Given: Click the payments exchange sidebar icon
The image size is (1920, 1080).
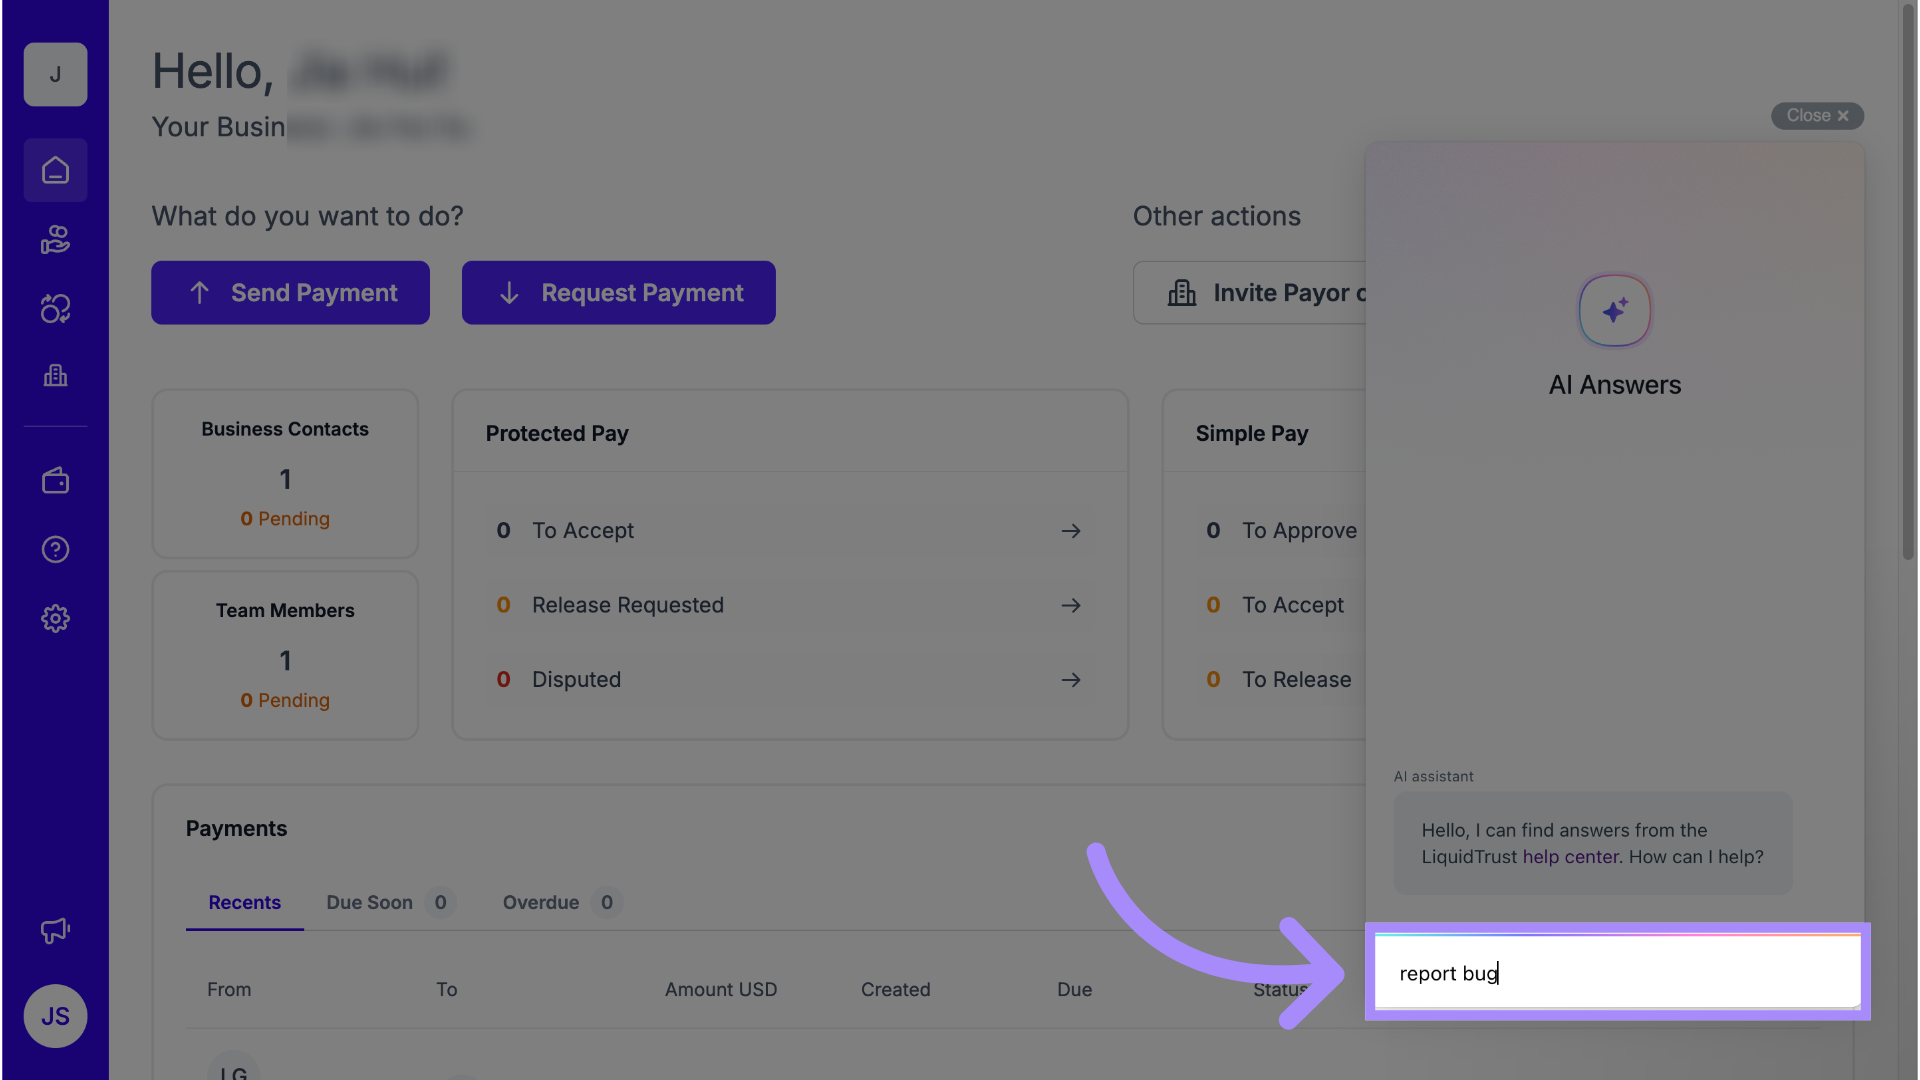Looking at the screenshot, I should tap(55, 309).
